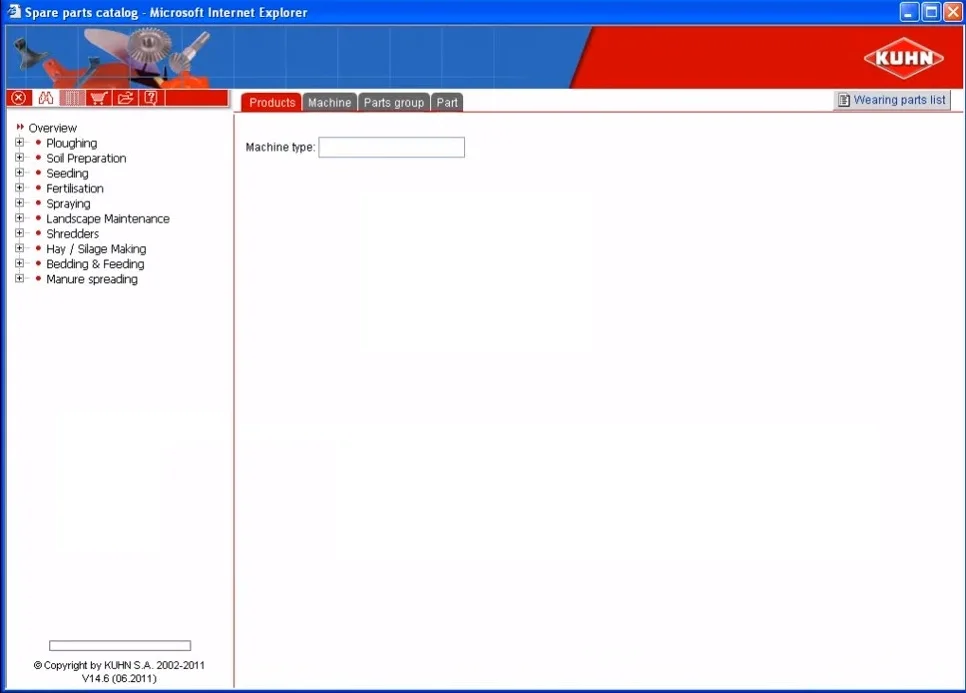Expand the Shredders tree node
Image resolution: width=966 pixels, height=693 pixels.
click(x=20, y=233)
